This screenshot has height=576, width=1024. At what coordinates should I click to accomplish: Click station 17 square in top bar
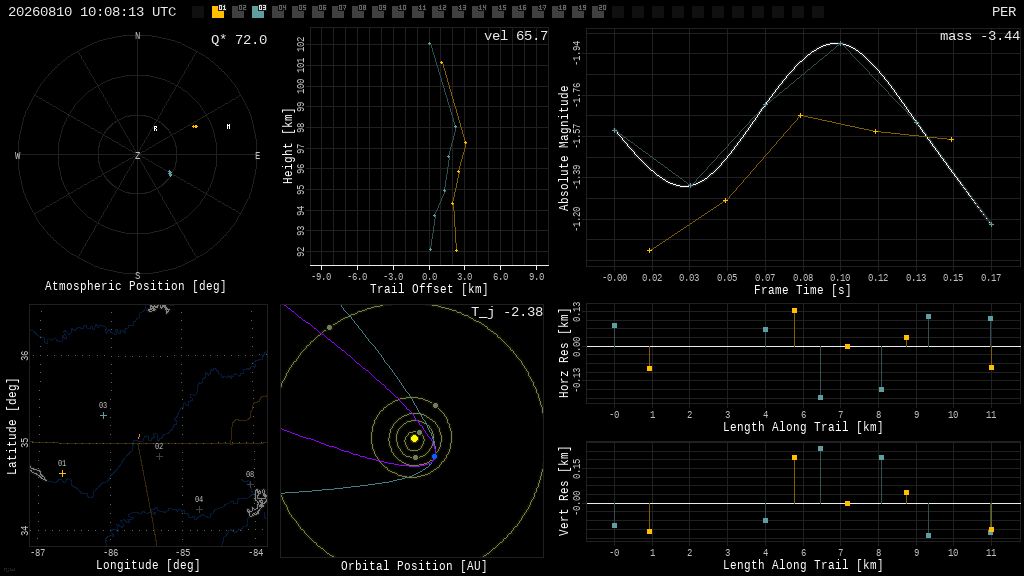tap(538, 12)
